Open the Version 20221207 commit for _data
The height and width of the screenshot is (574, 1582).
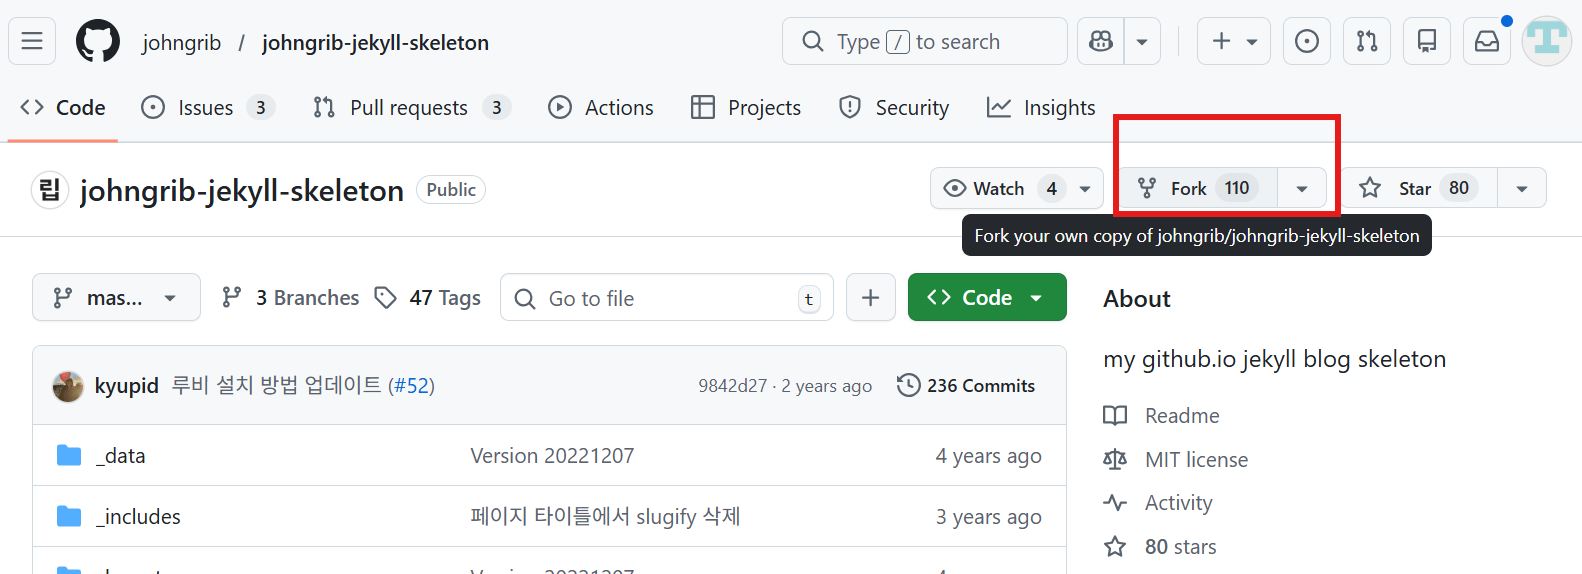point(552,456)
